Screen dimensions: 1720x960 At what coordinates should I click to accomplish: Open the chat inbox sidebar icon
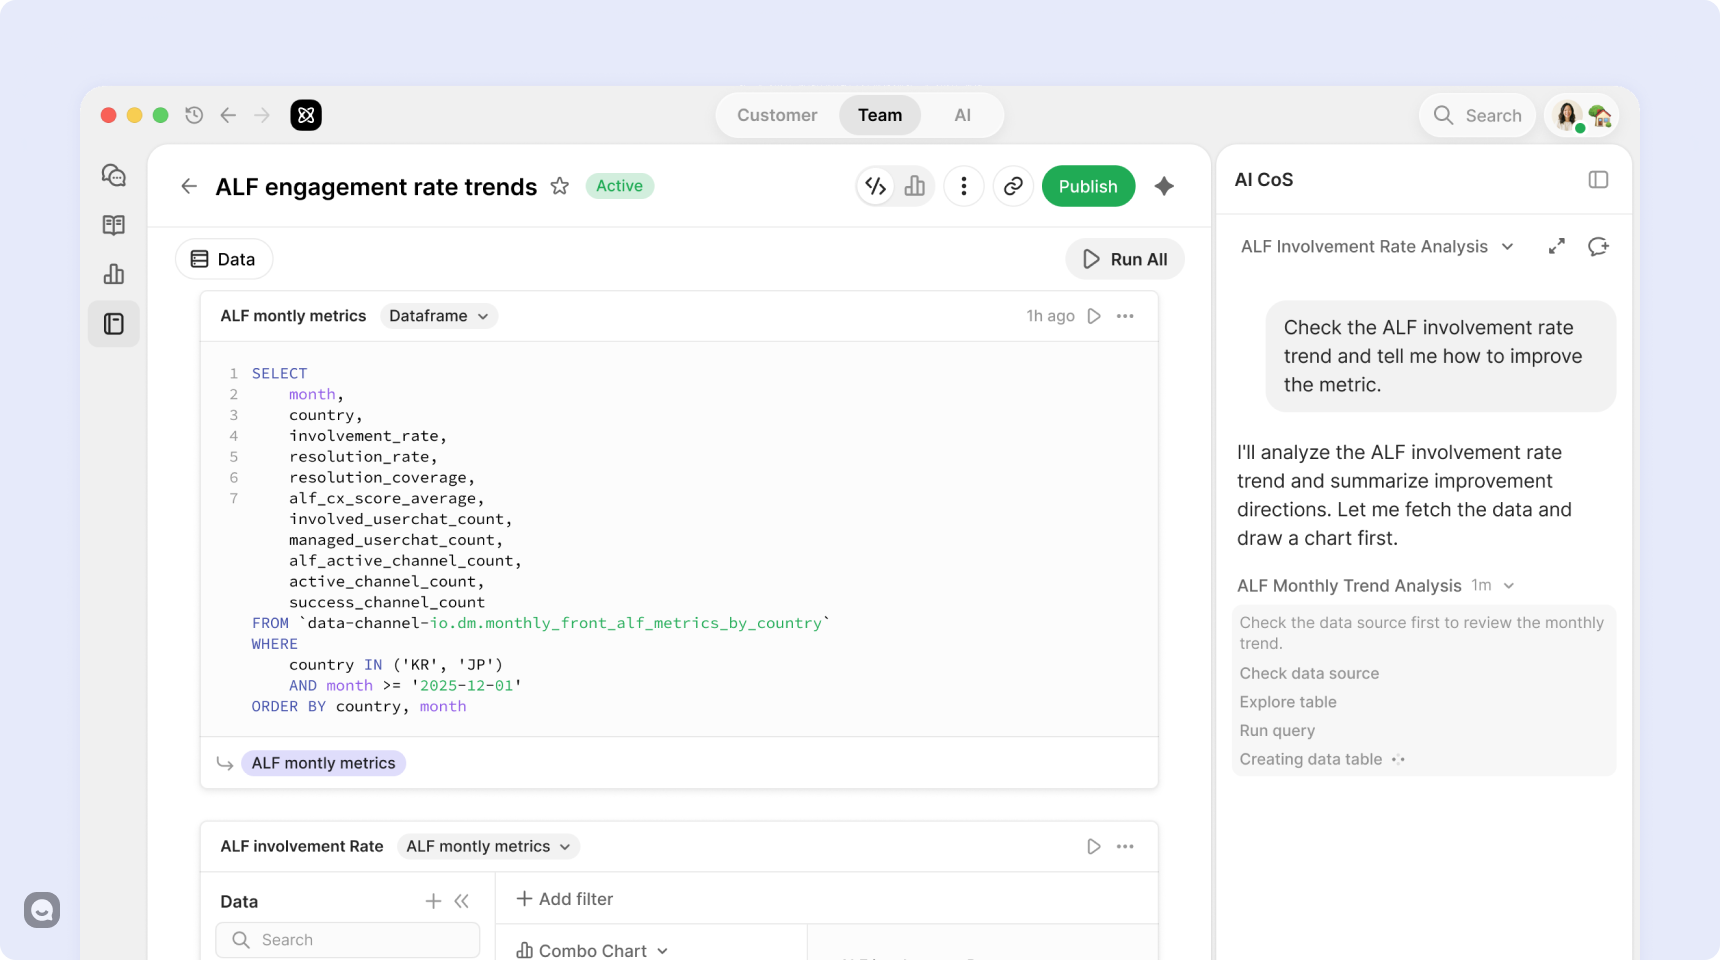click(x=114, y=175)
